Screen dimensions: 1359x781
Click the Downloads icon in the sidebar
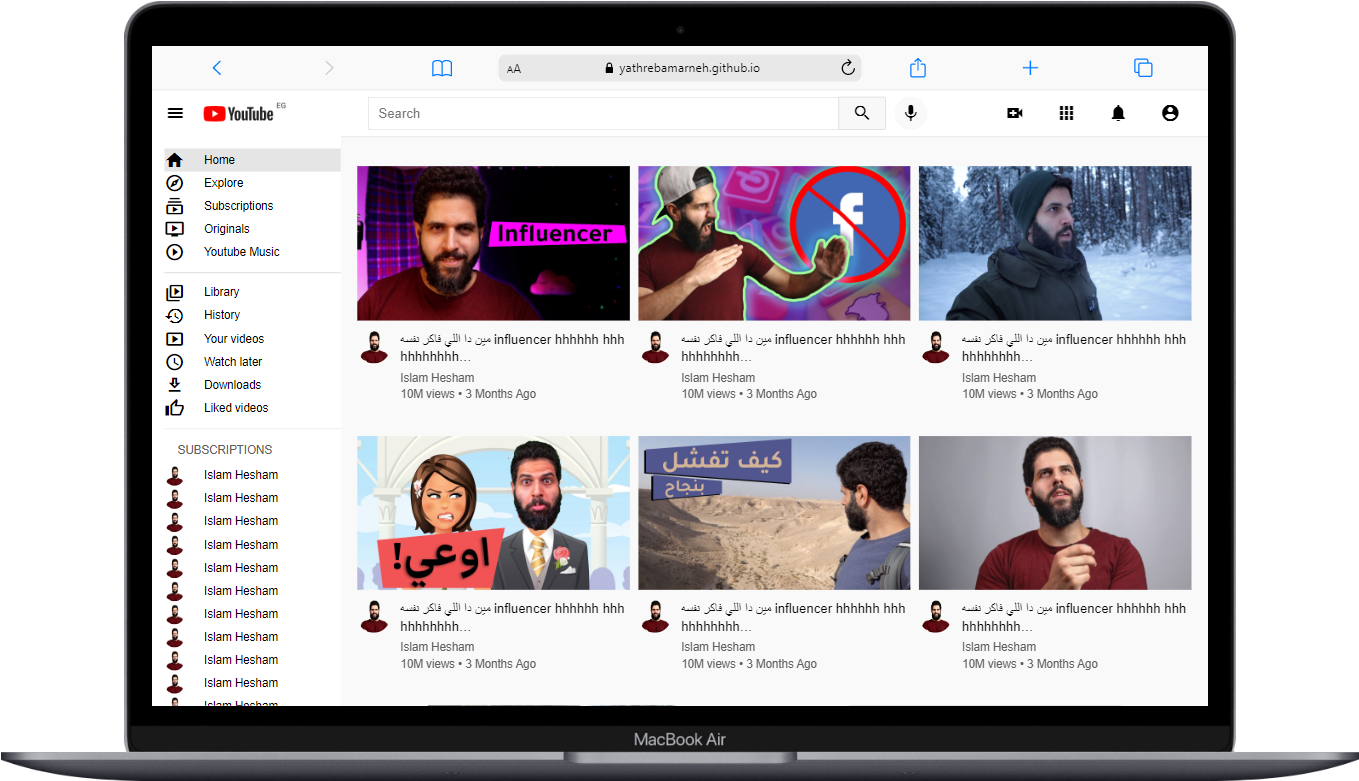(176, 384)
